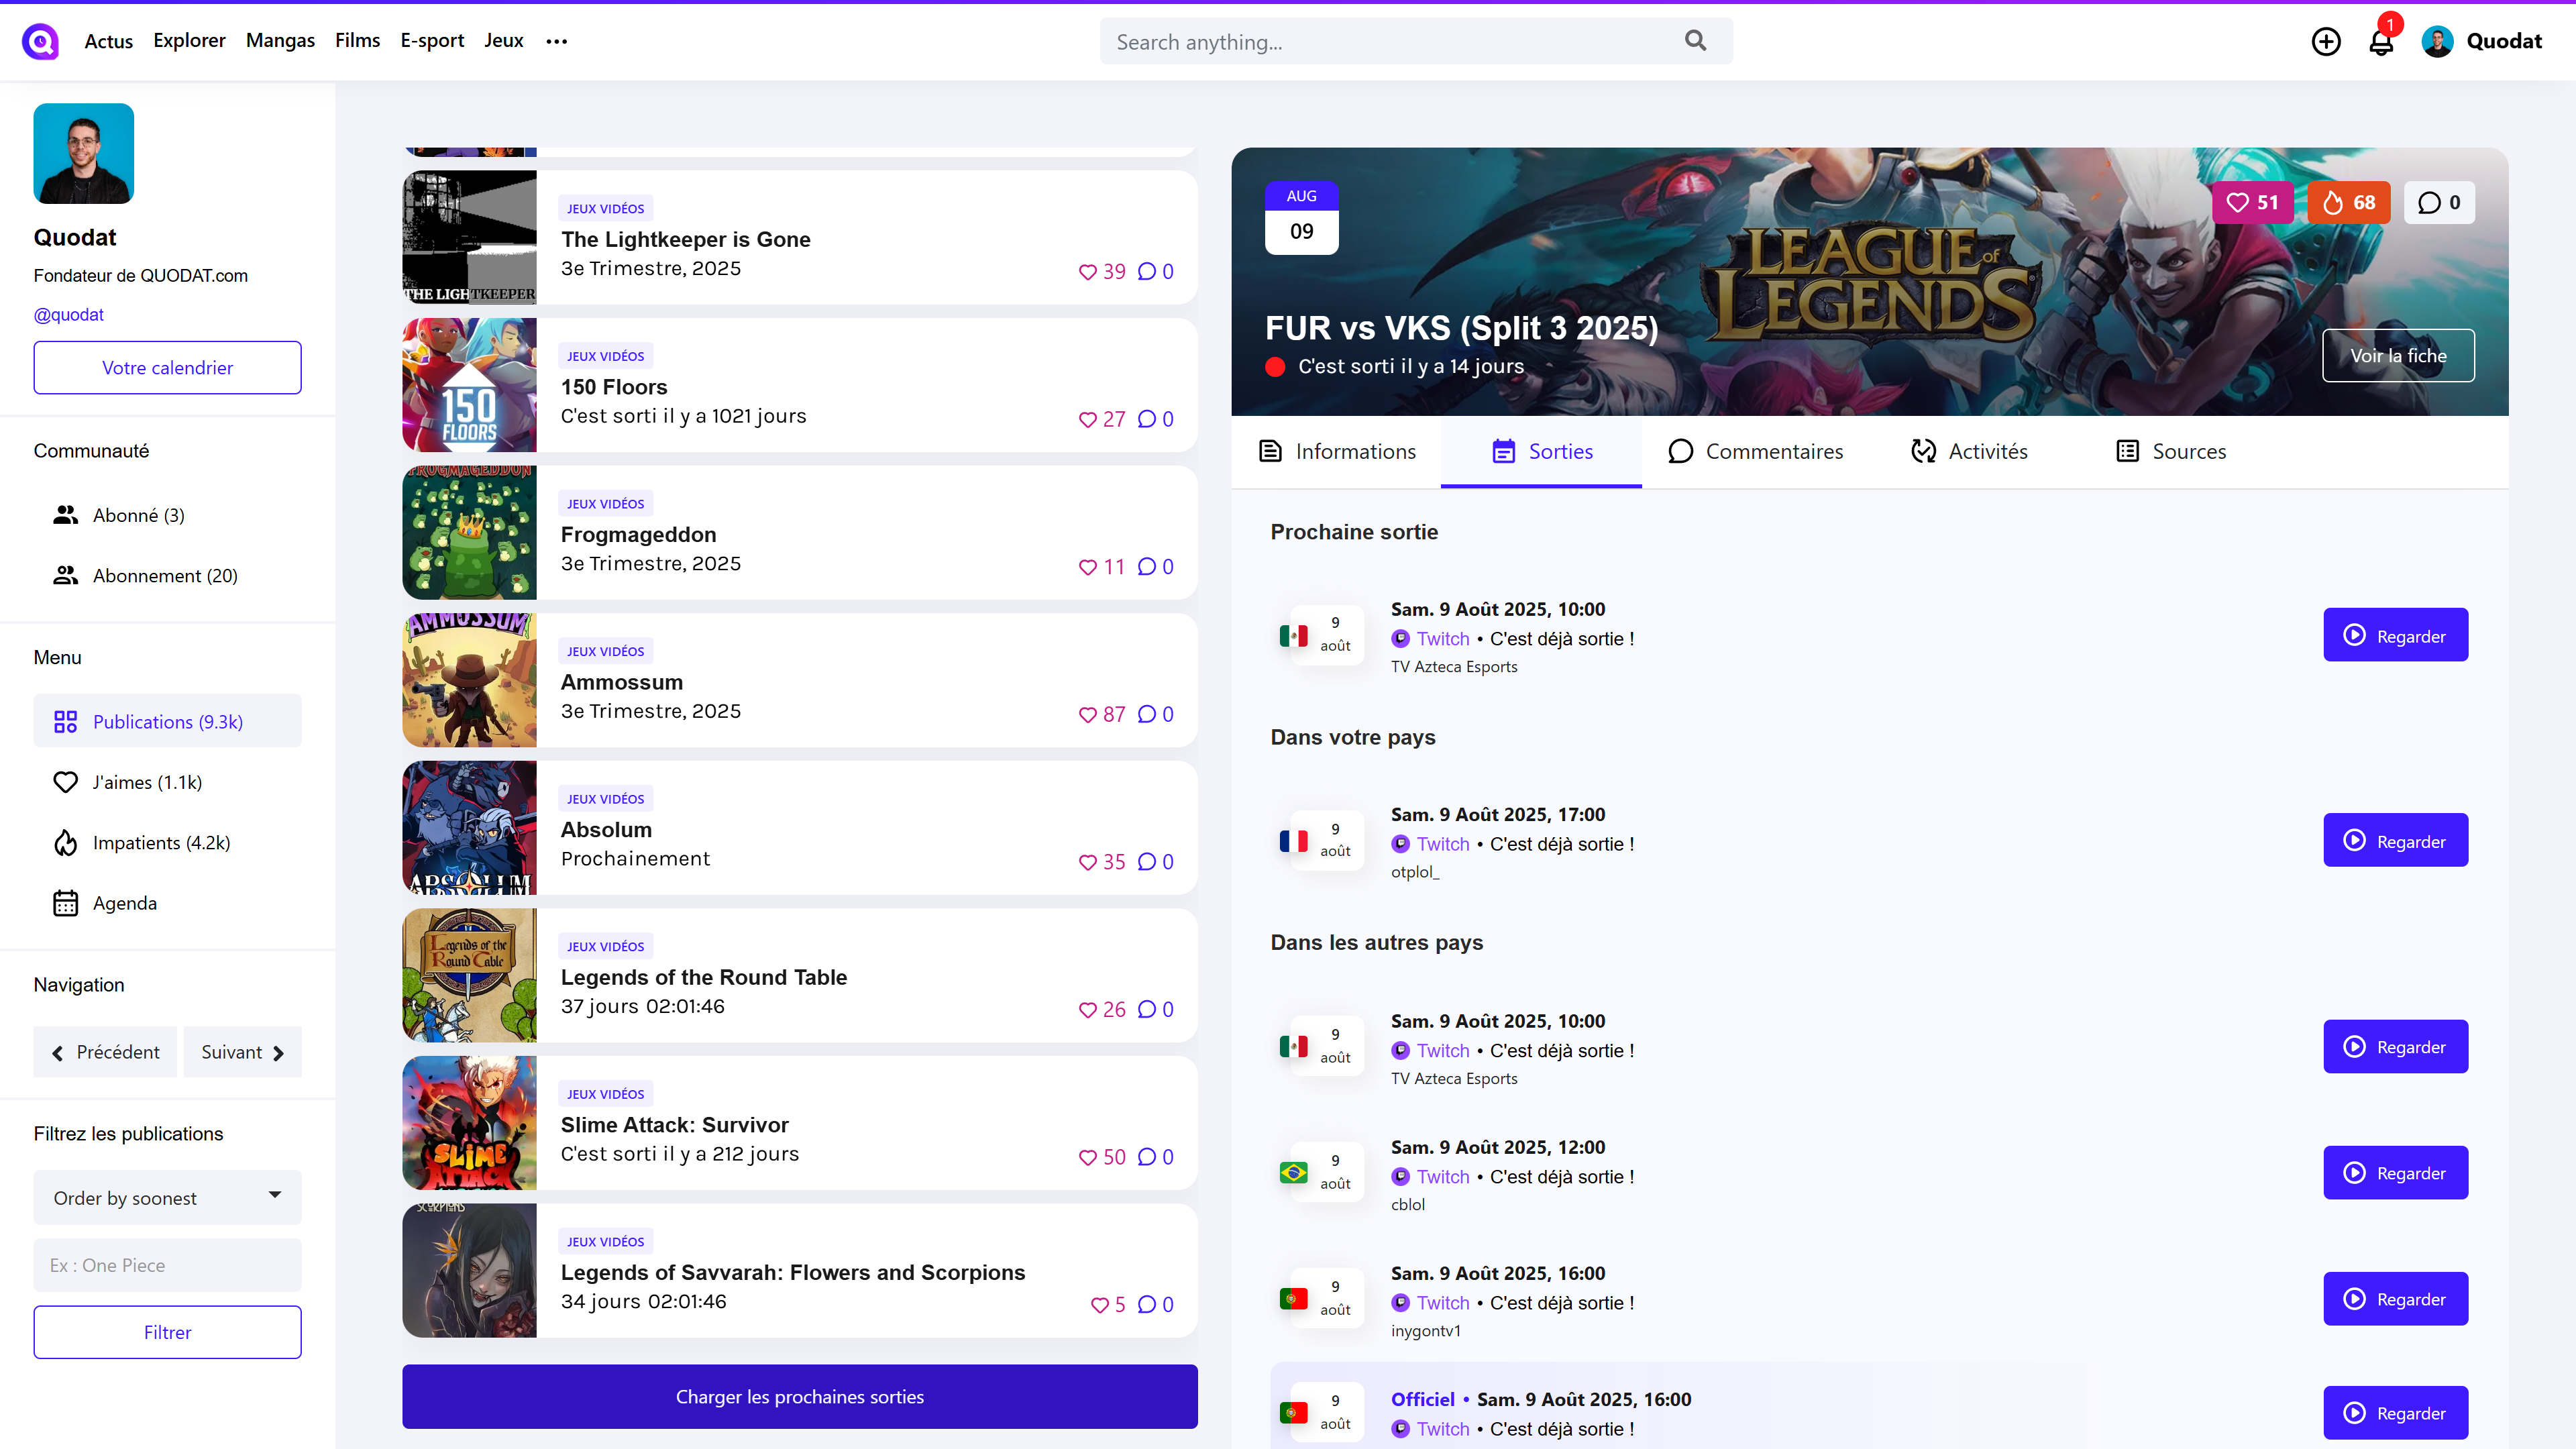This screenshot has height=1449, width=2576.
Task: Click the Ex : One Piece filter field
Action: pos(167,1265)
